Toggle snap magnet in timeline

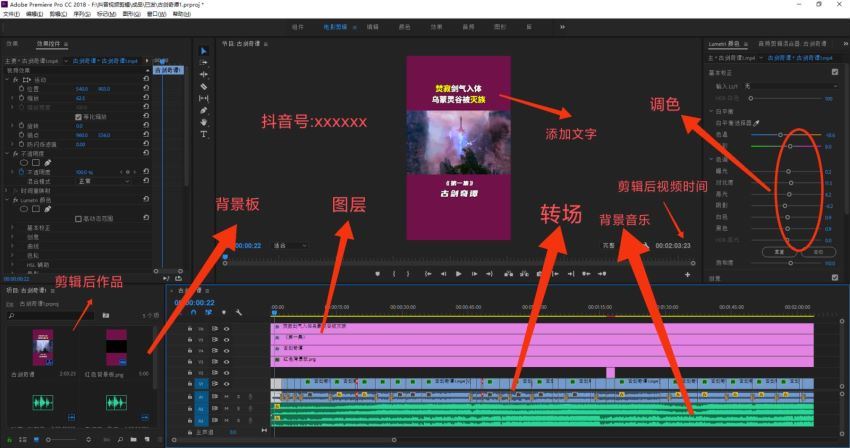pos(193,312)
